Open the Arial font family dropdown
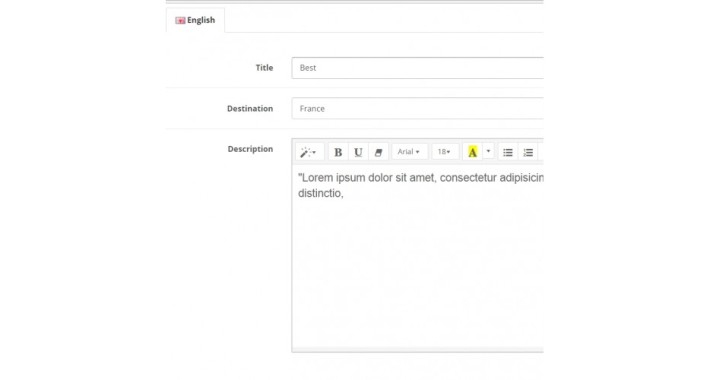The image size is (710, 380). (409, 152)
